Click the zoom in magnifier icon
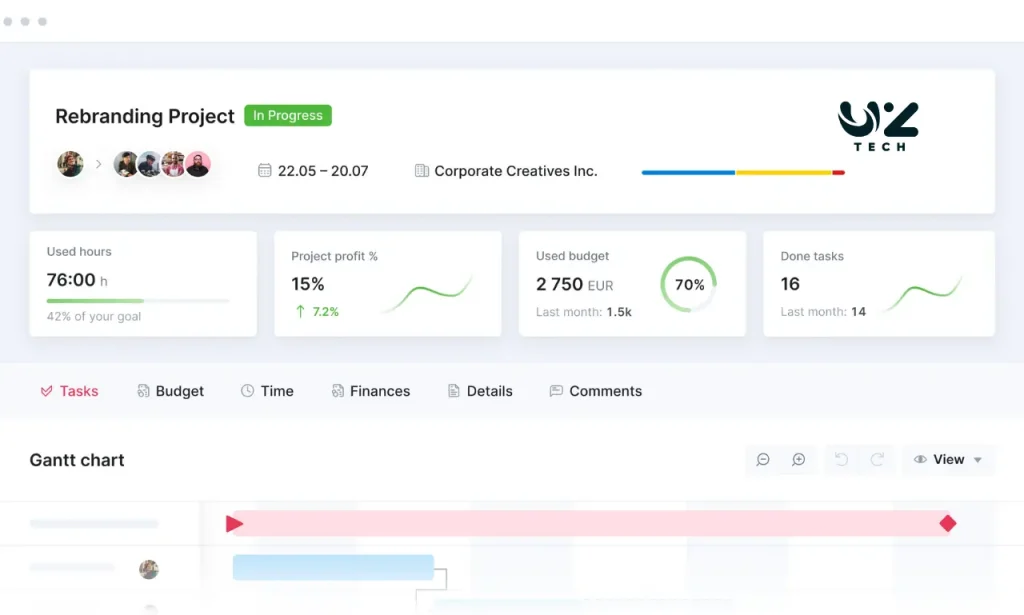 (798, 460)
